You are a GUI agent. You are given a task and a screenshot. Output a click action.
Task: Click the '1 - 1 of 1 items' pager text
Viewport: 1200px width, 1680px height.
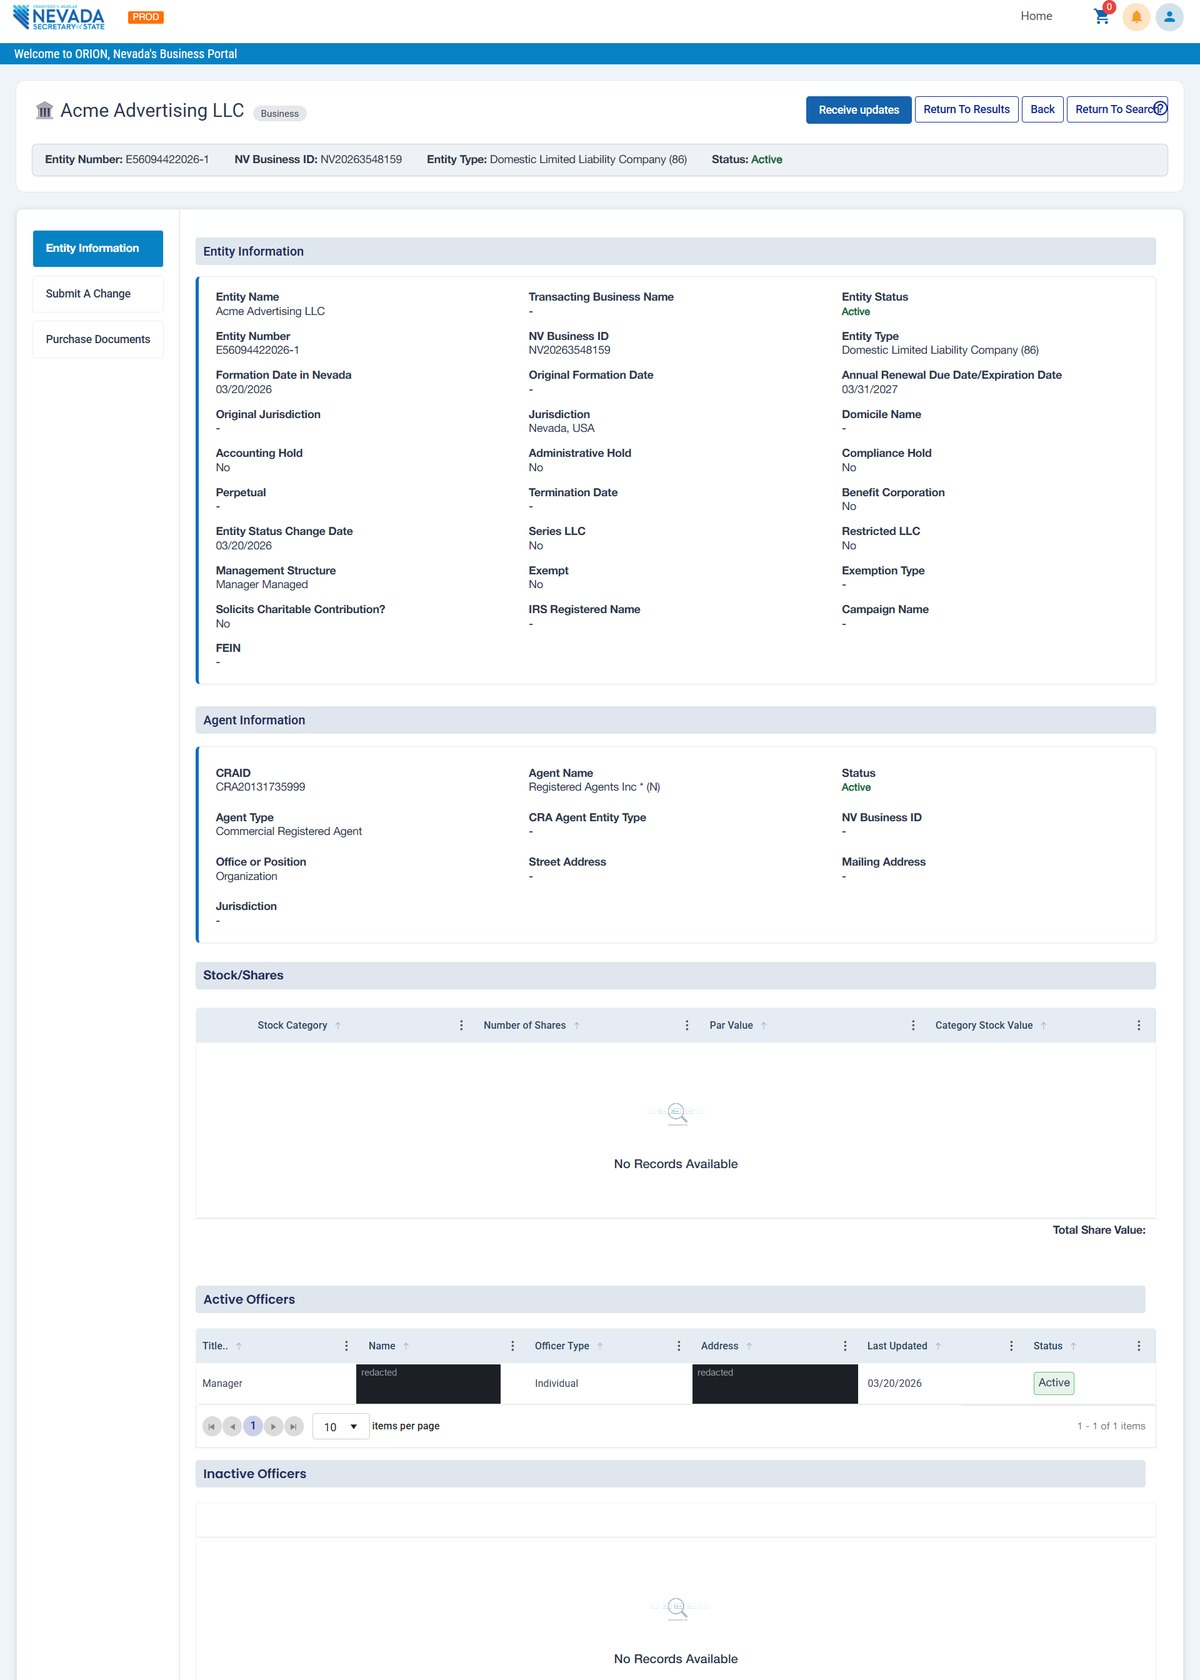click(x=1111, y=1427)
